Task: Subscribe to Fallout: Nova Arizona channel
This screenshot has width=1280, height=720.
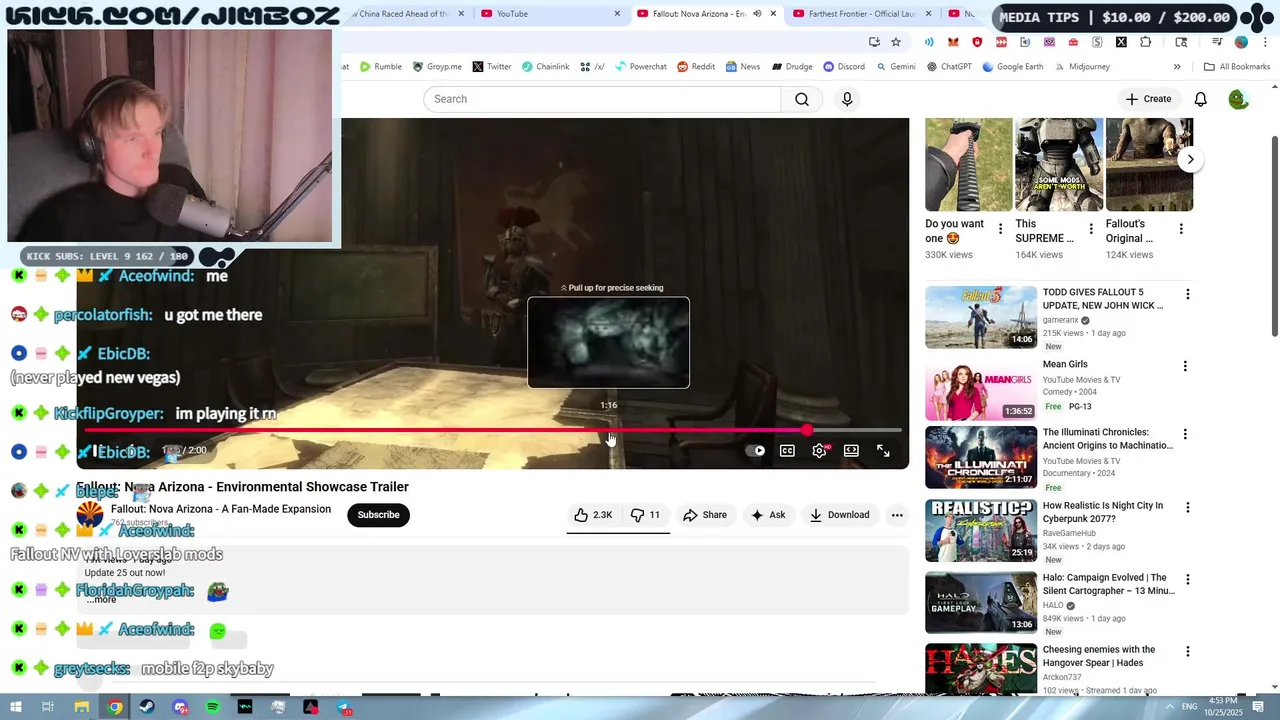Action: click(x=378, y=515)
